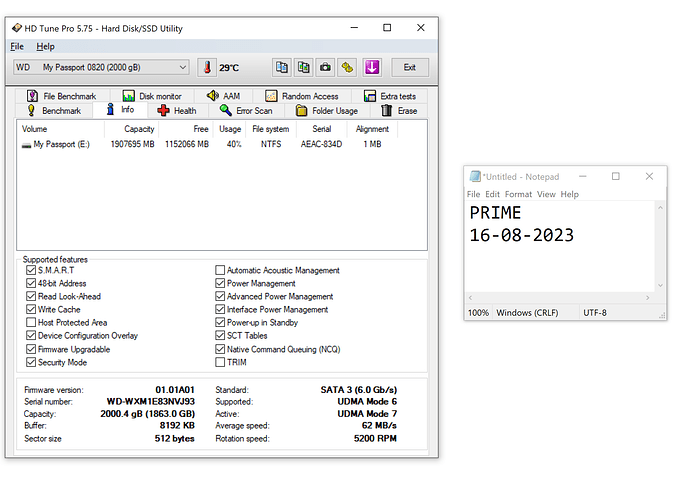Toggle the Native Command Queuing (NCQ) checkbox
Image resolution: width=690 pixels, height=480 pixels.
(220, 349)
